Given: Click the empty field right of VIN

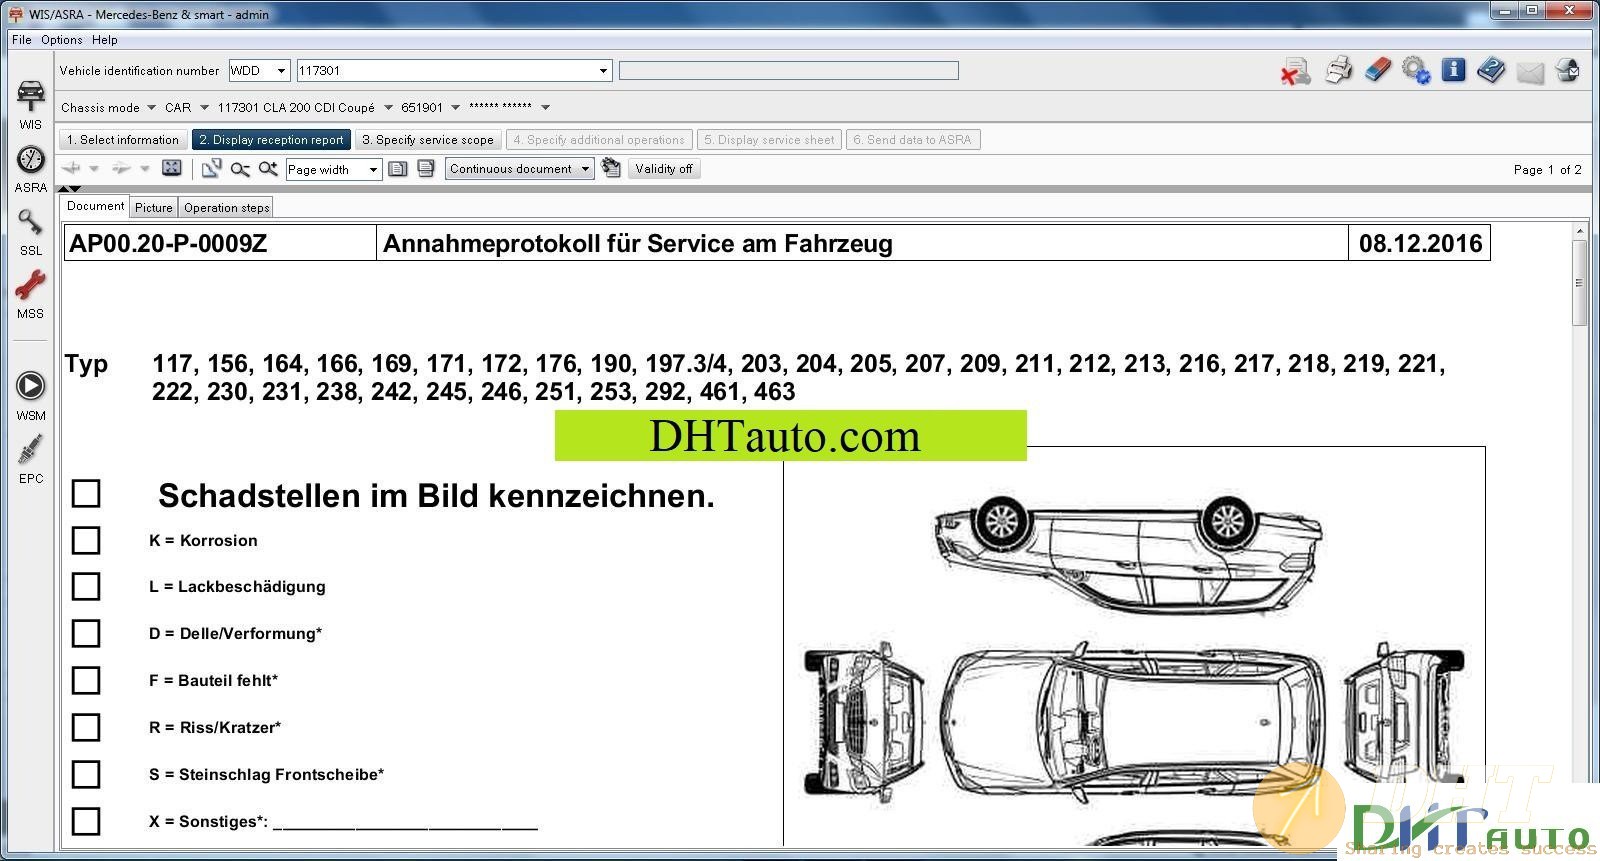Looking at the screenshot, I should coord(789,71).
